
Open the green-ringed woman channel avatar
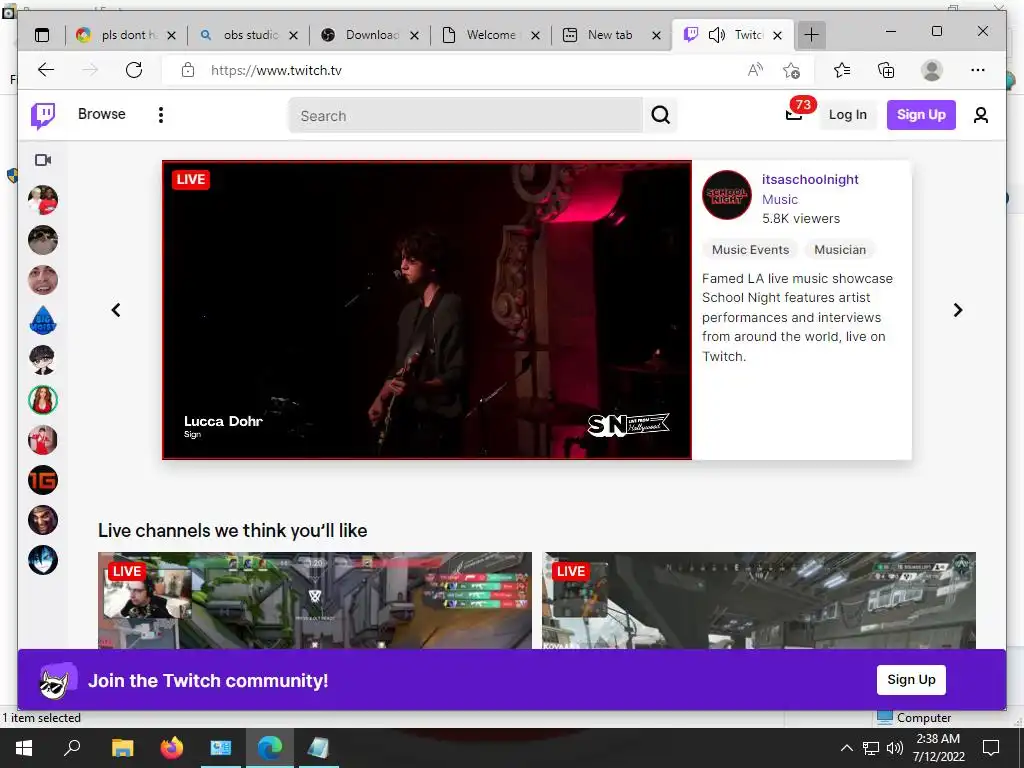click(x=43, y=400)
